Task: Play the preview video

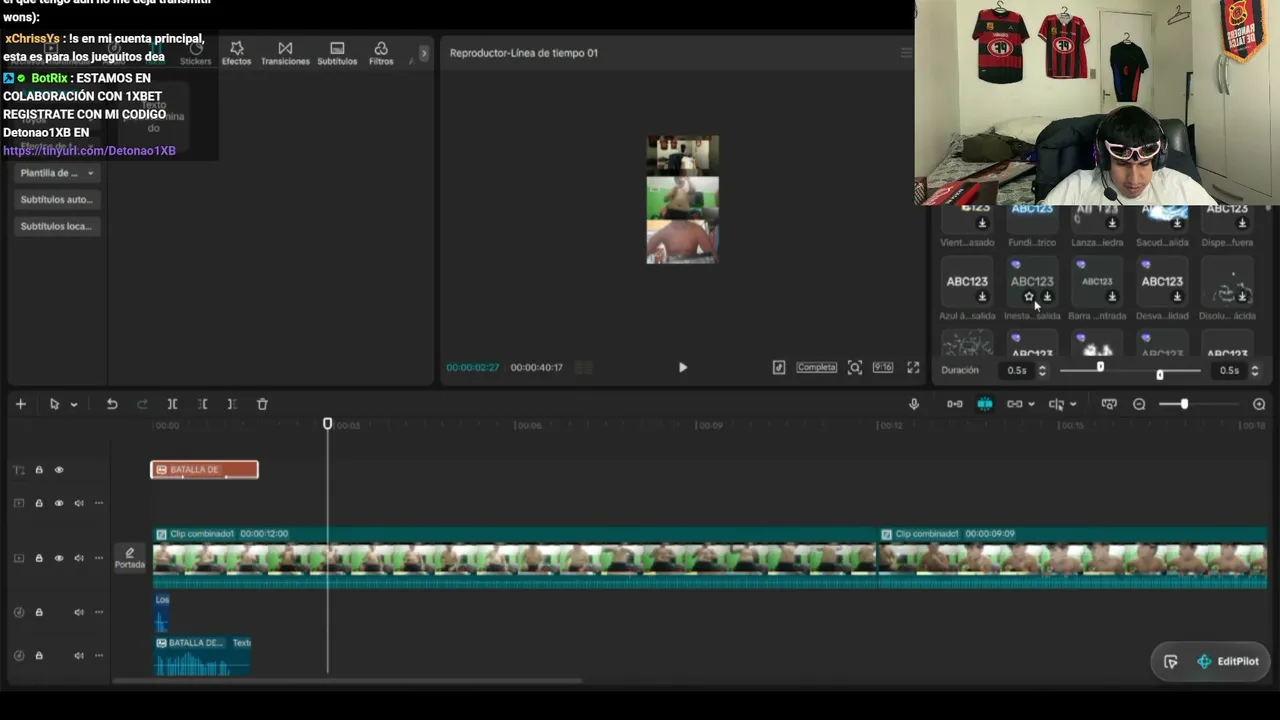Action: 683,367
